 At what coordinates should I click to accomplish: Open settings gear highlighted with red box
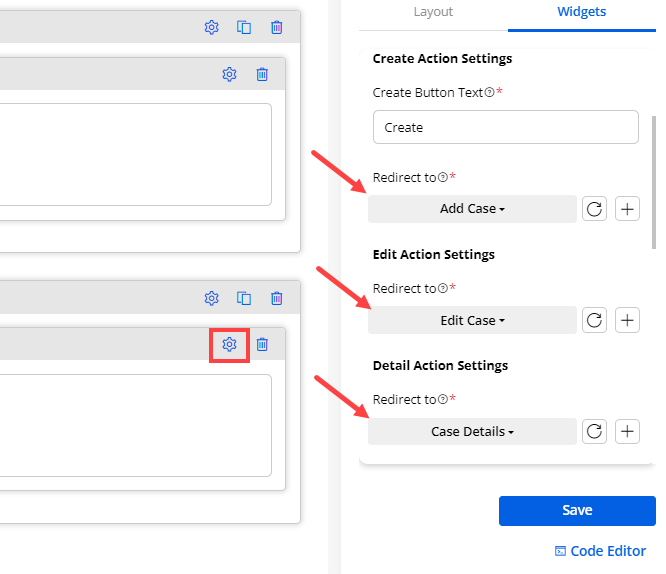[229, 344]
